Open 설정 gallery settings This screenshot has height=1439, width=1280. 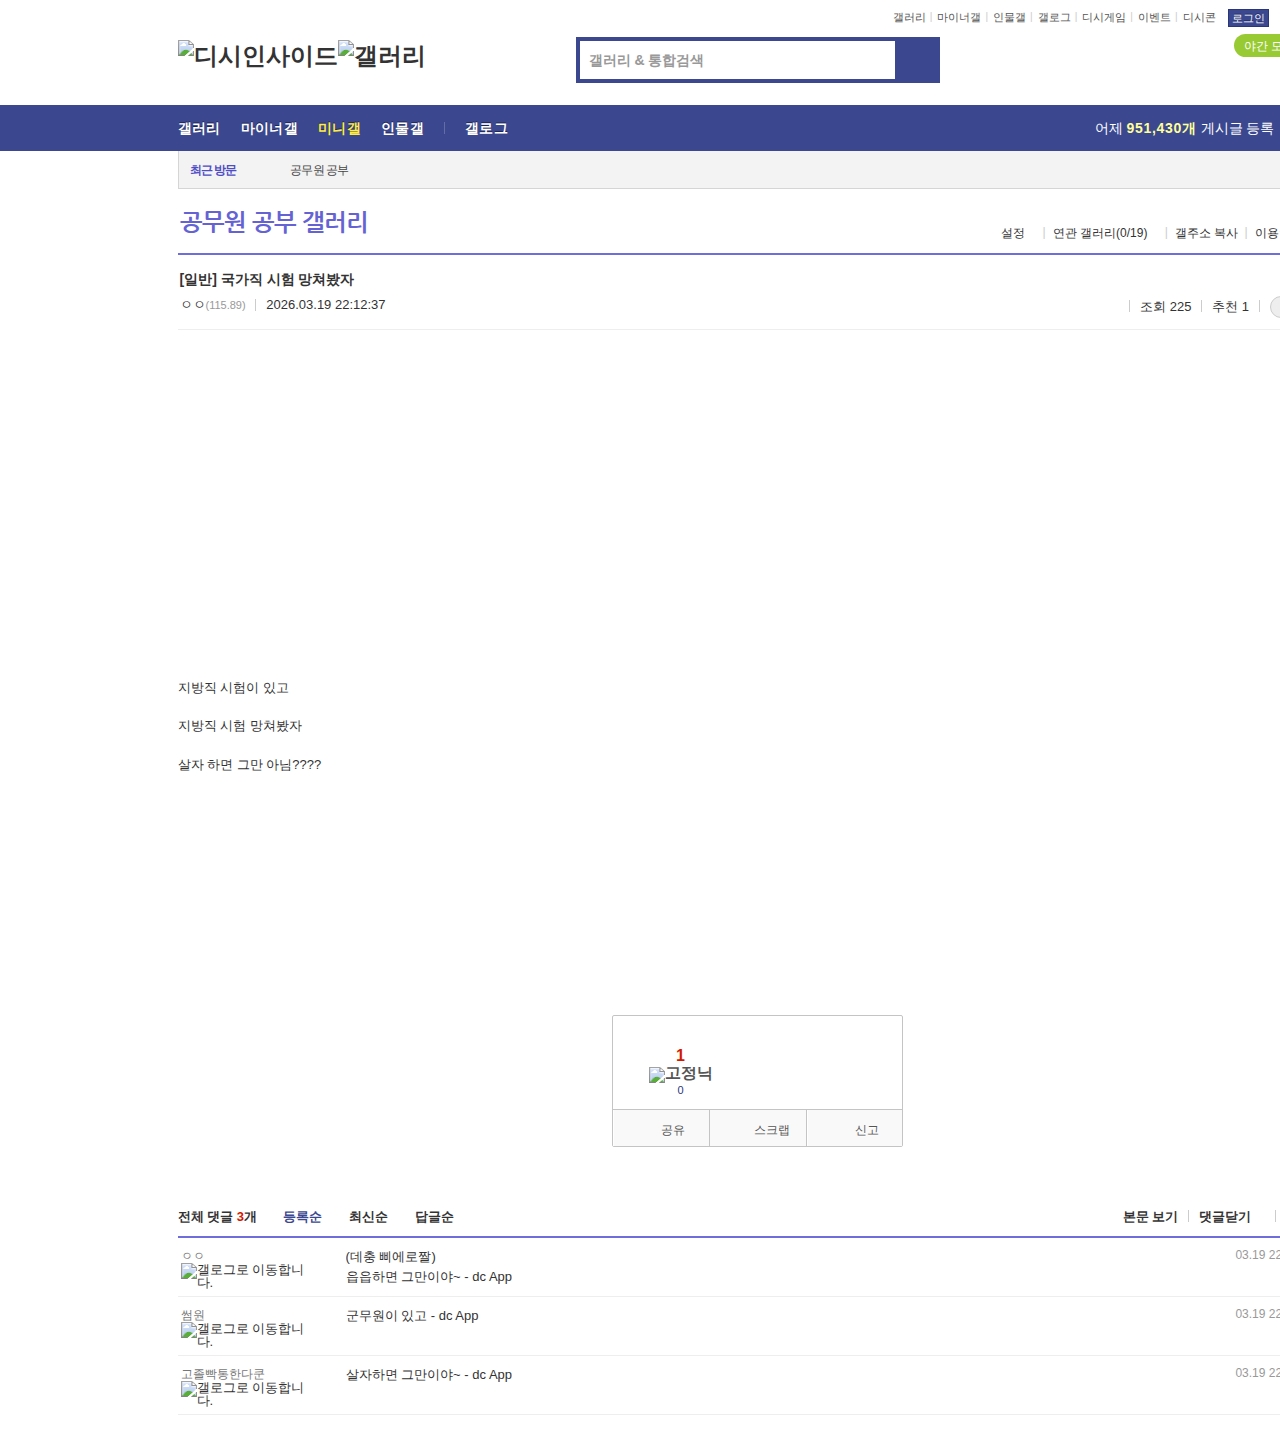[1013, 233]
